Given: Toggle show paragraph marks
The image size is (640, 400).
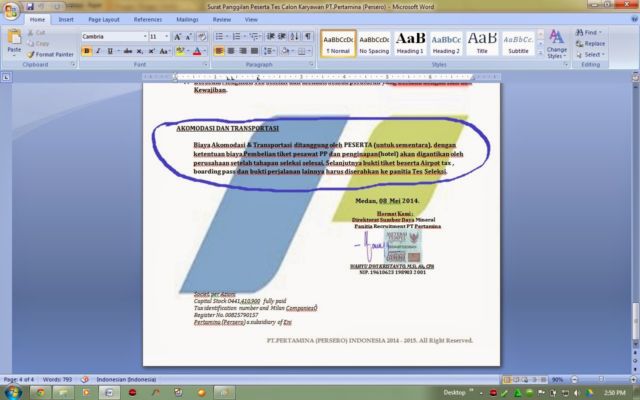Looking at the screenshot, I should pyautogui.click(x=308, y=37).
